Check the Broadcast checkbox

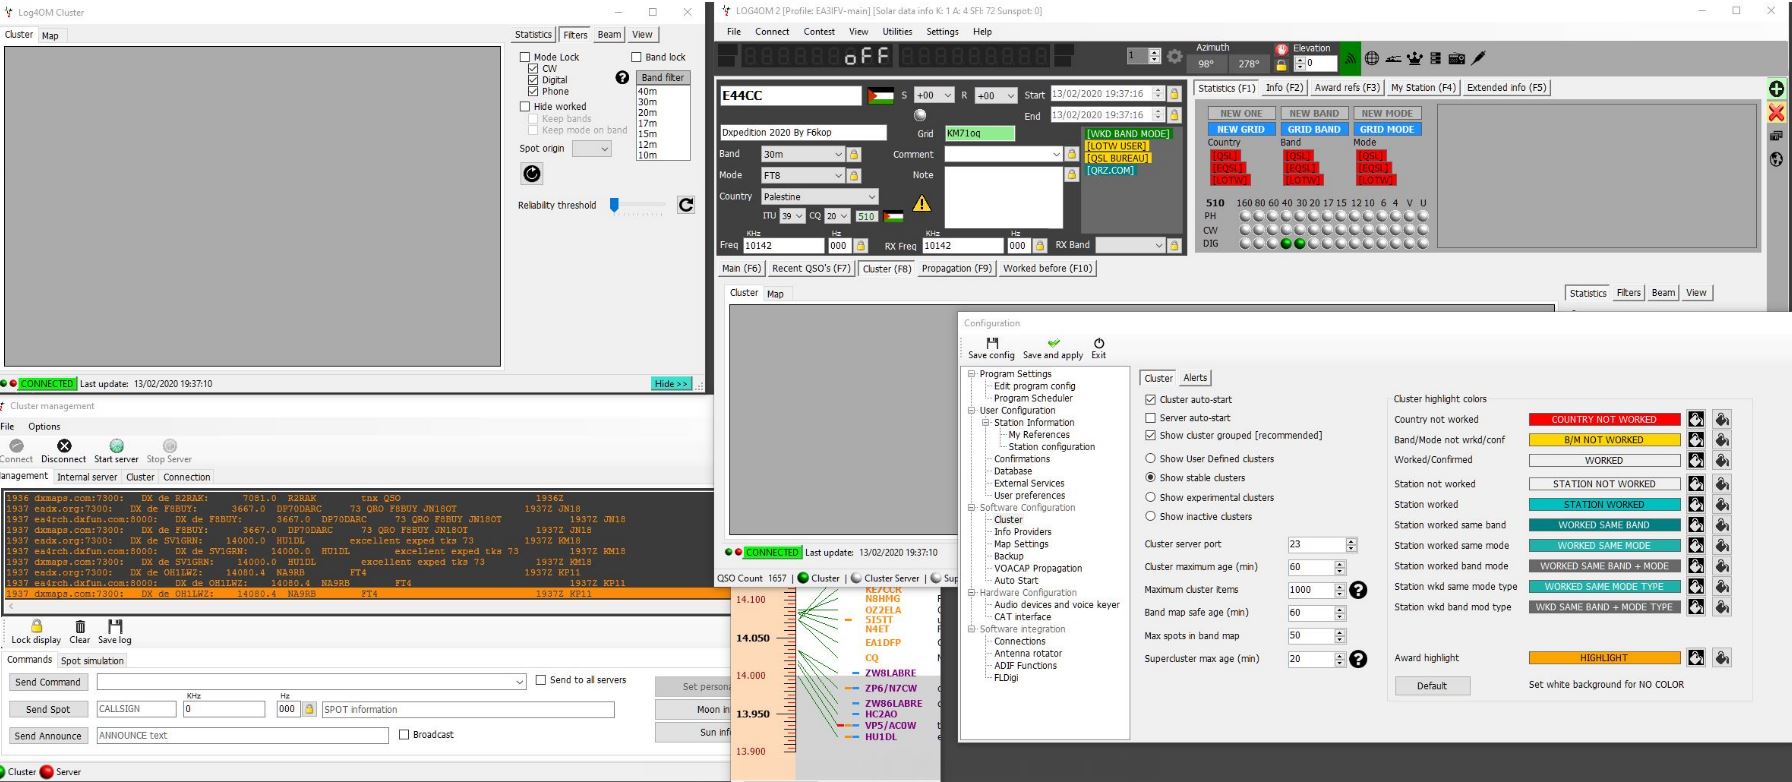coord(404,734)
